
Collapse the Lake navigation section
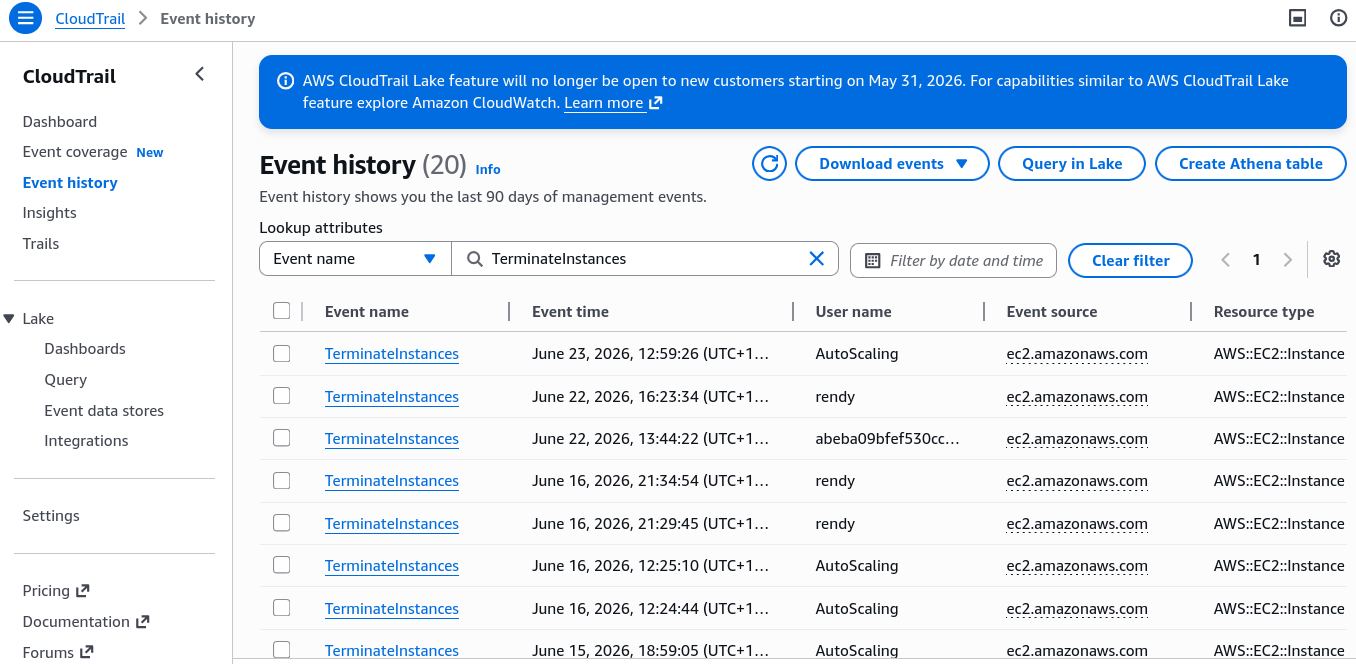[x=10, y=319]
